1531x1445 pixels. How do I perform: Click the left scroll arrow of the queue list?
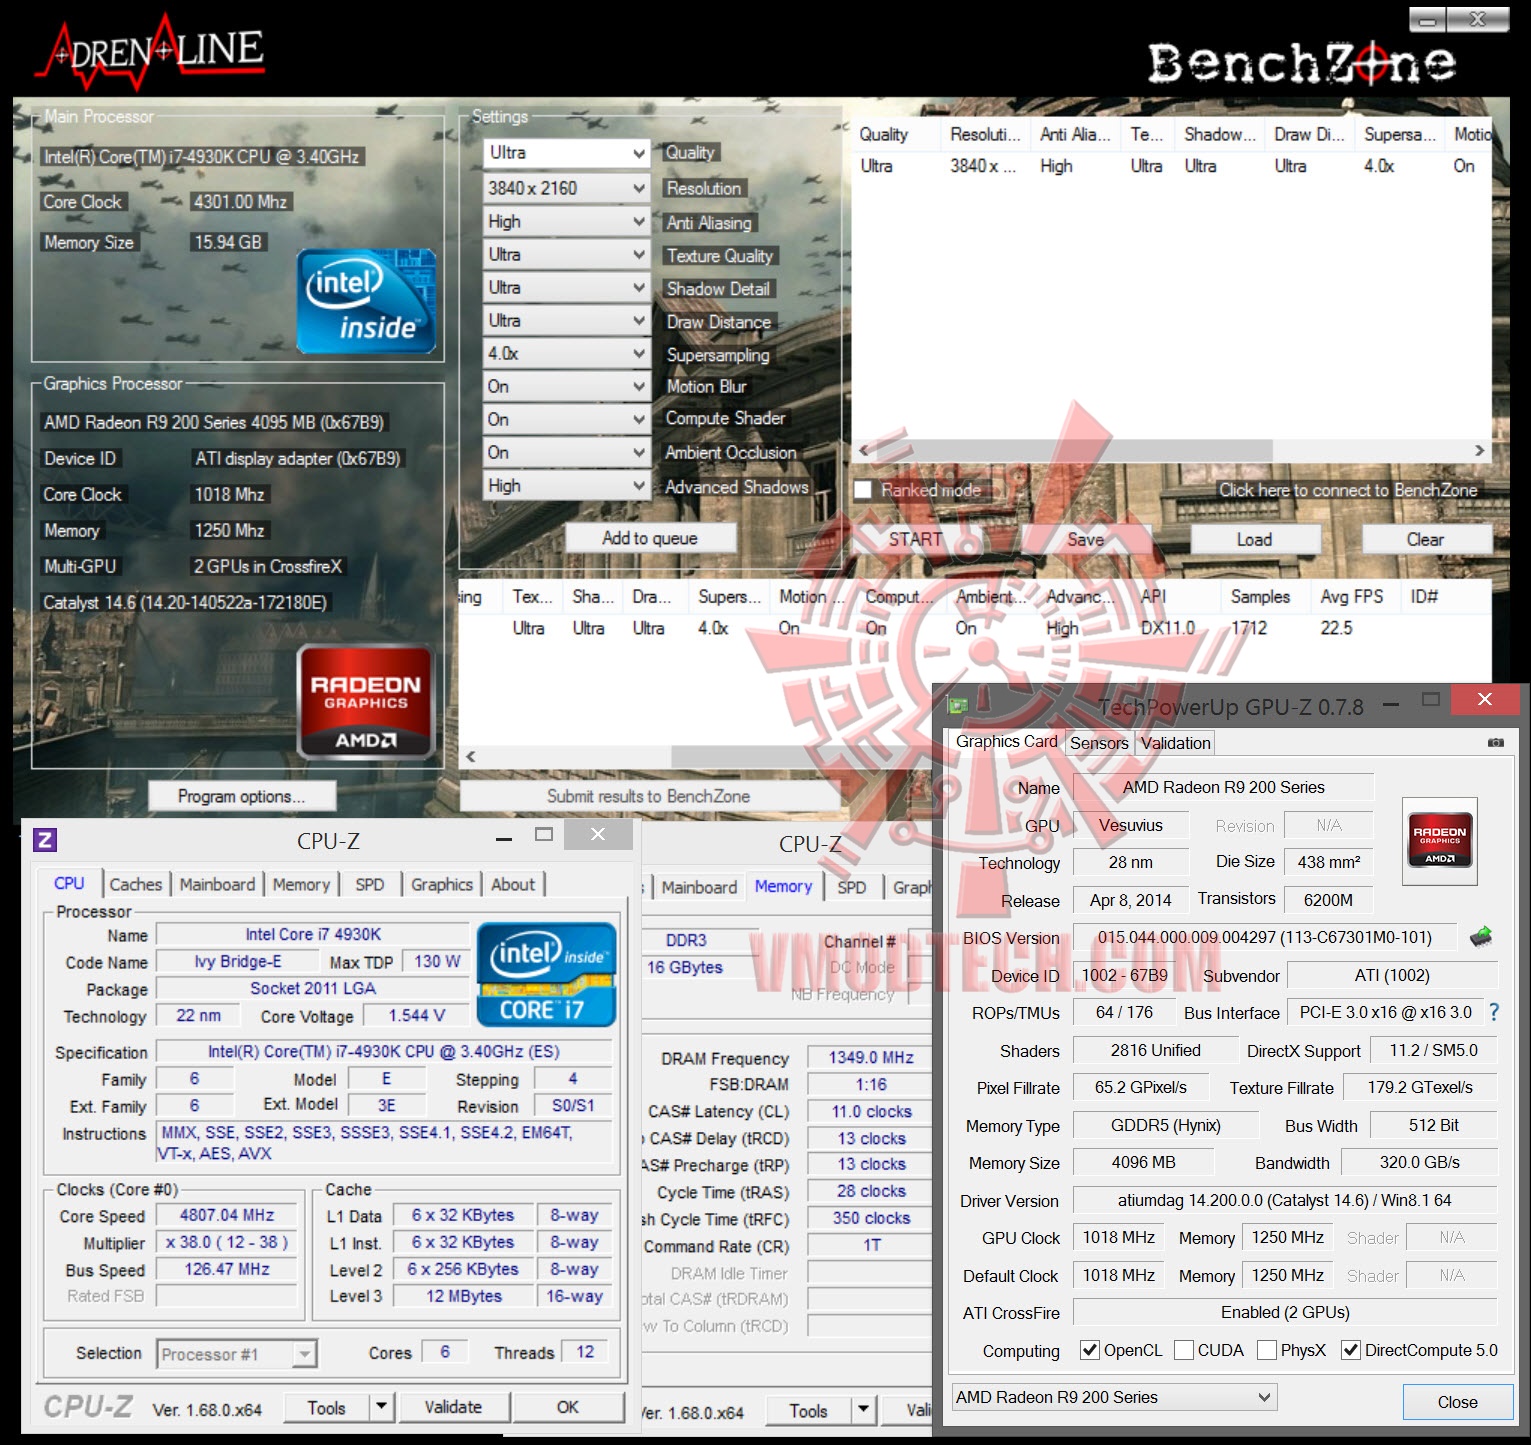click(x=864, y=451)
